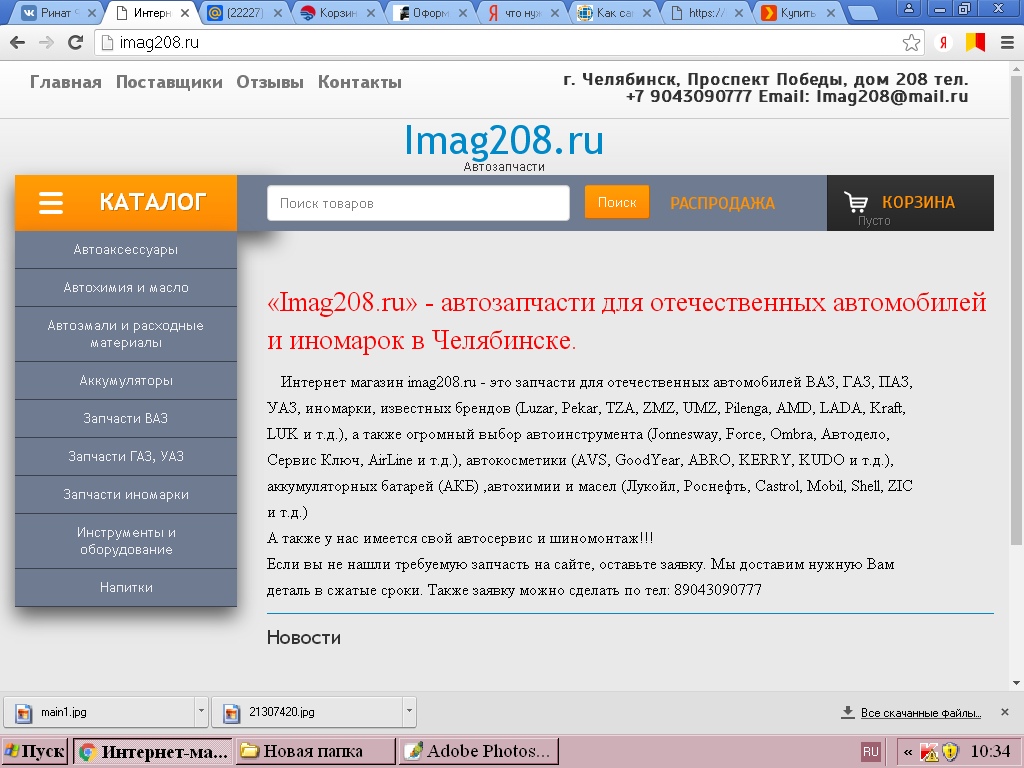The image size is (1024, 768).
Task: Switch to the https:// tab
Action: coord(707,12)
